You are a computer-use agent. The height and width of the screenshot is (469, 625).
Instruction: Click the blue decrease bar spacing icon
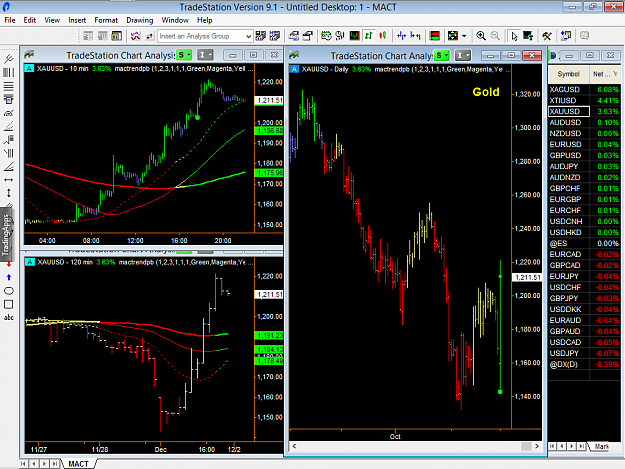(x=415, y=36)
